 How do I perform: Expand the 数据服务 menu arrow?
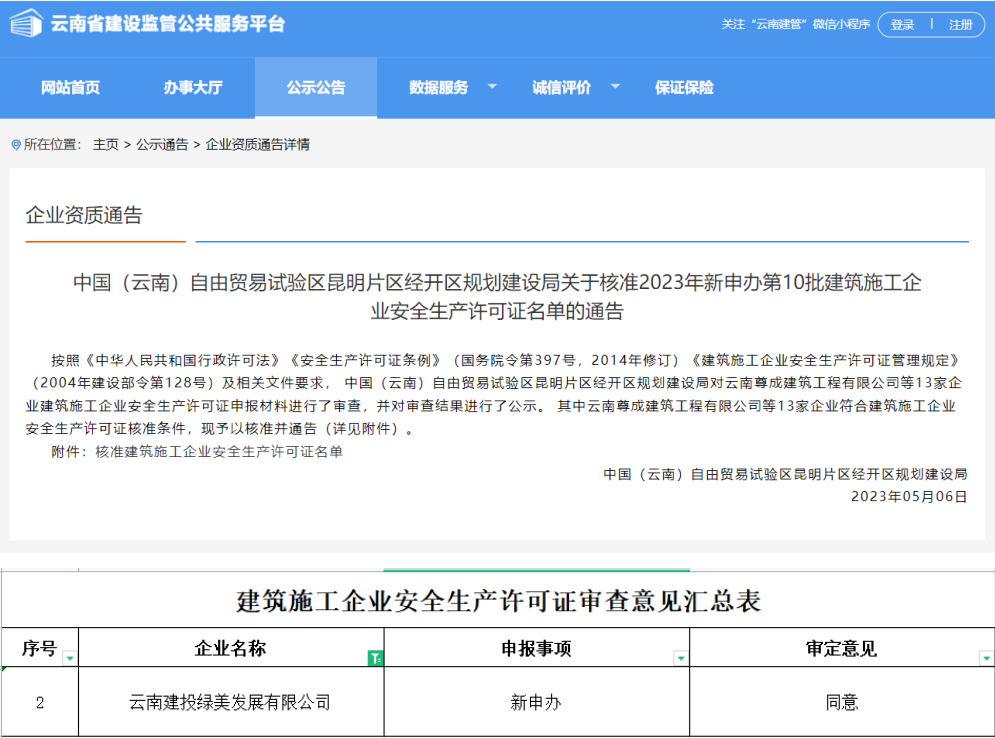coord(492,87)
